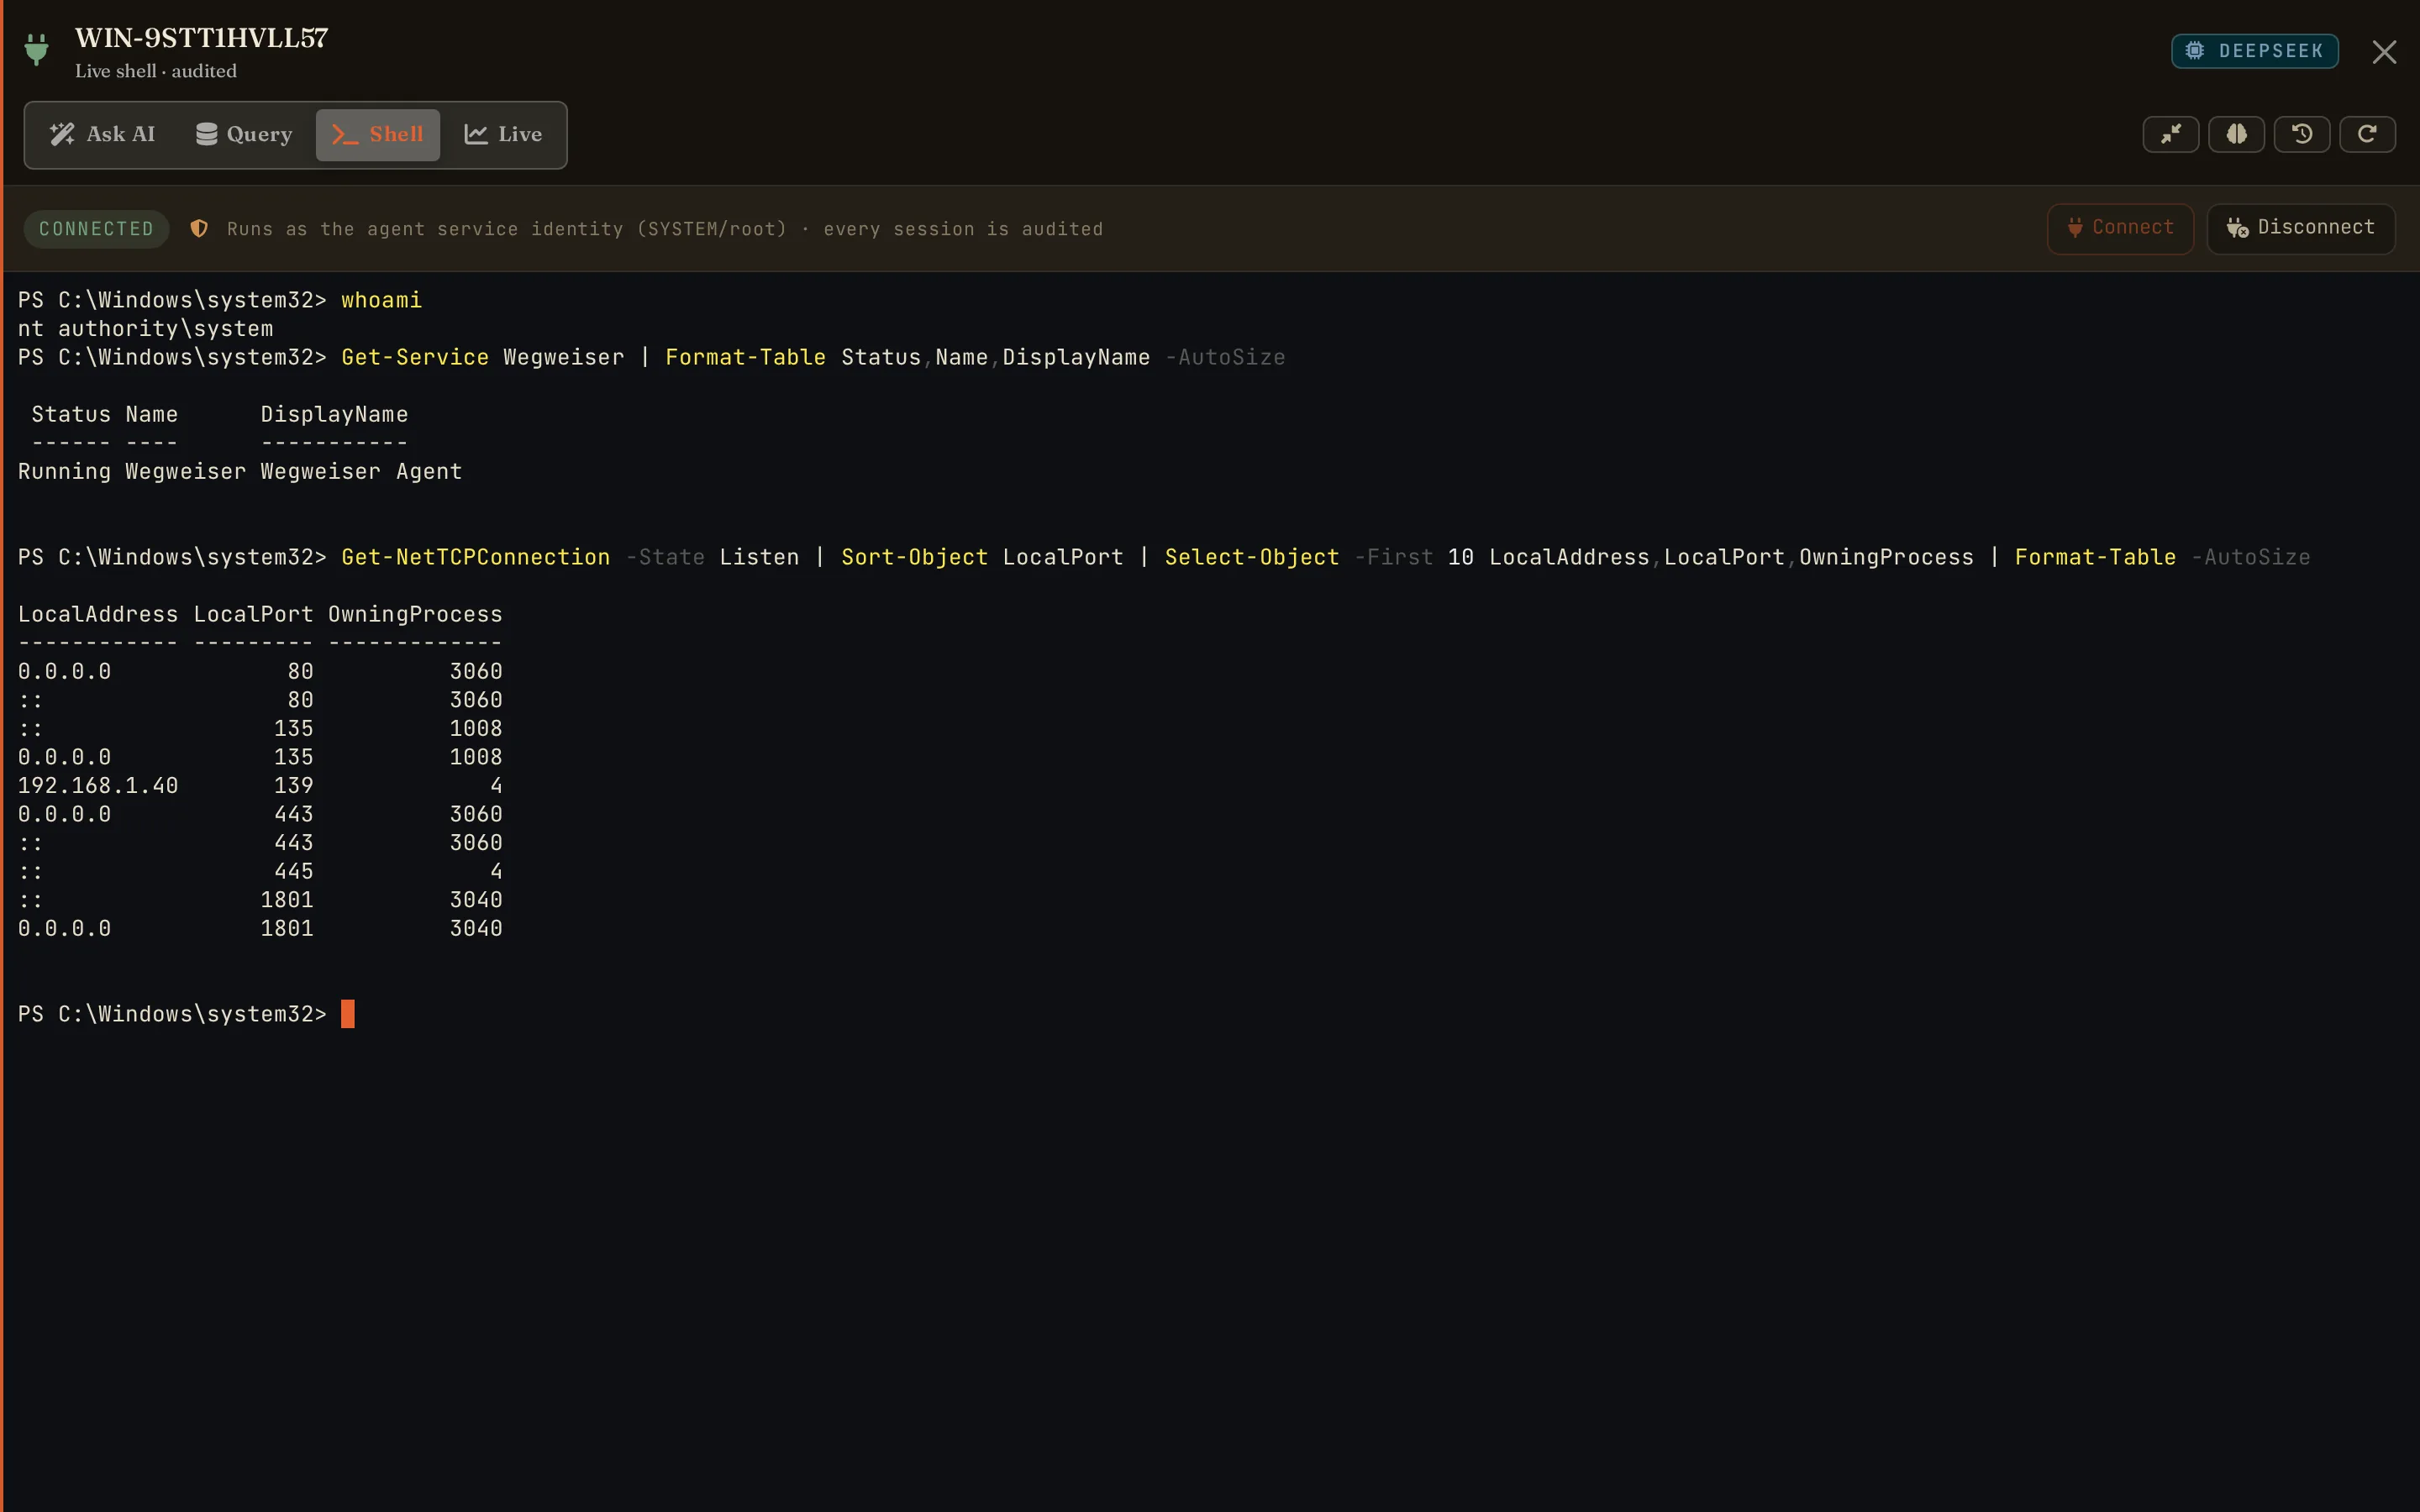Click port 445 in the listening table
This screenshot has height=1512, width=2420.
294,872
